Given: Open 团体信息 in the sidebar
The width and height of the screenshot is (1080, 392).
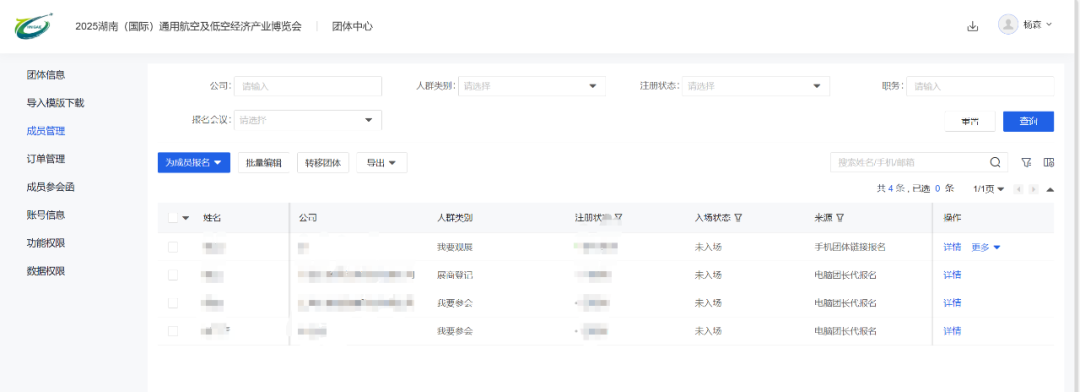Looking at the screenshot, I should tap(46, 74).
